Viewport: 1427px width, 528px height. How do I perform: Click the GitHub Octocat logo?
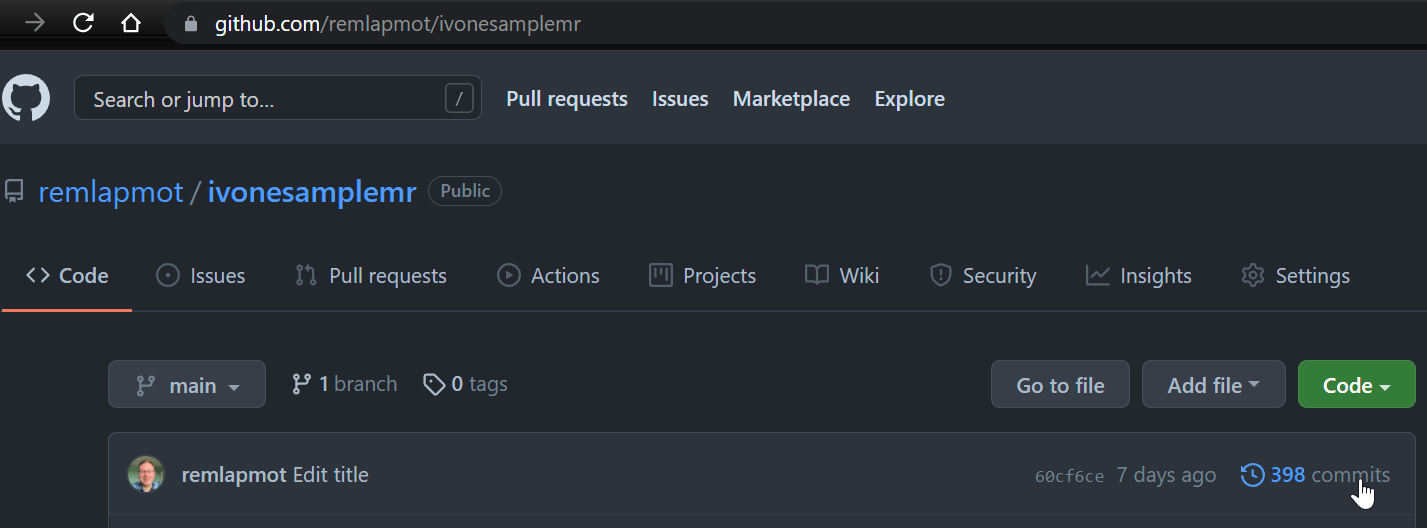click(26, 99)
